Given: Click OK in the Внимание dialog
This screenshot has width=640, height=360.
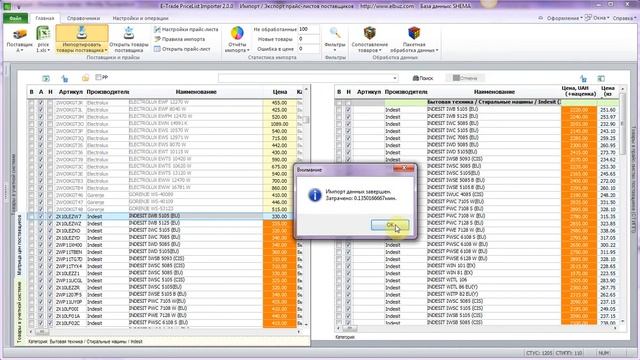Looking at the screenshot, I should (390, 225).
